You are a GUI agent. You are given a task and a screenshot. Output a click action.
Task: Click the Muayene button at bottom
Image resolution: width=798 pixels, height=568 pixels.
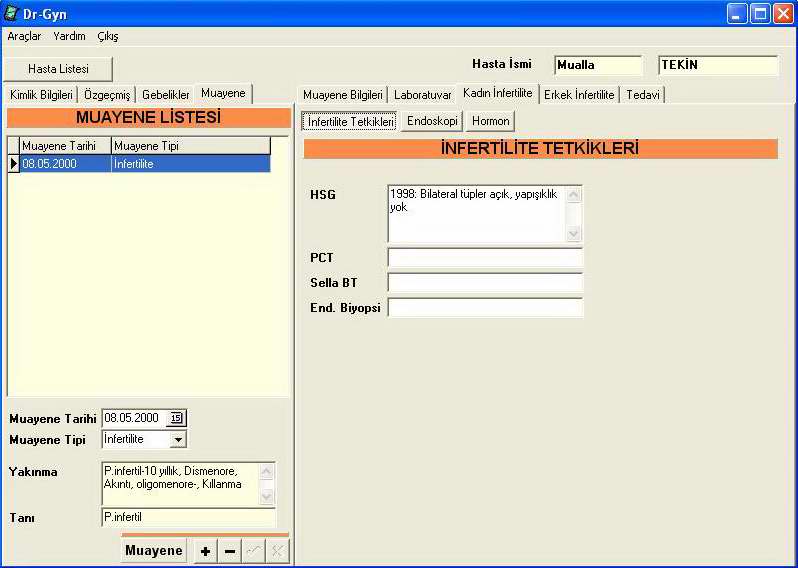coord(154,551)
